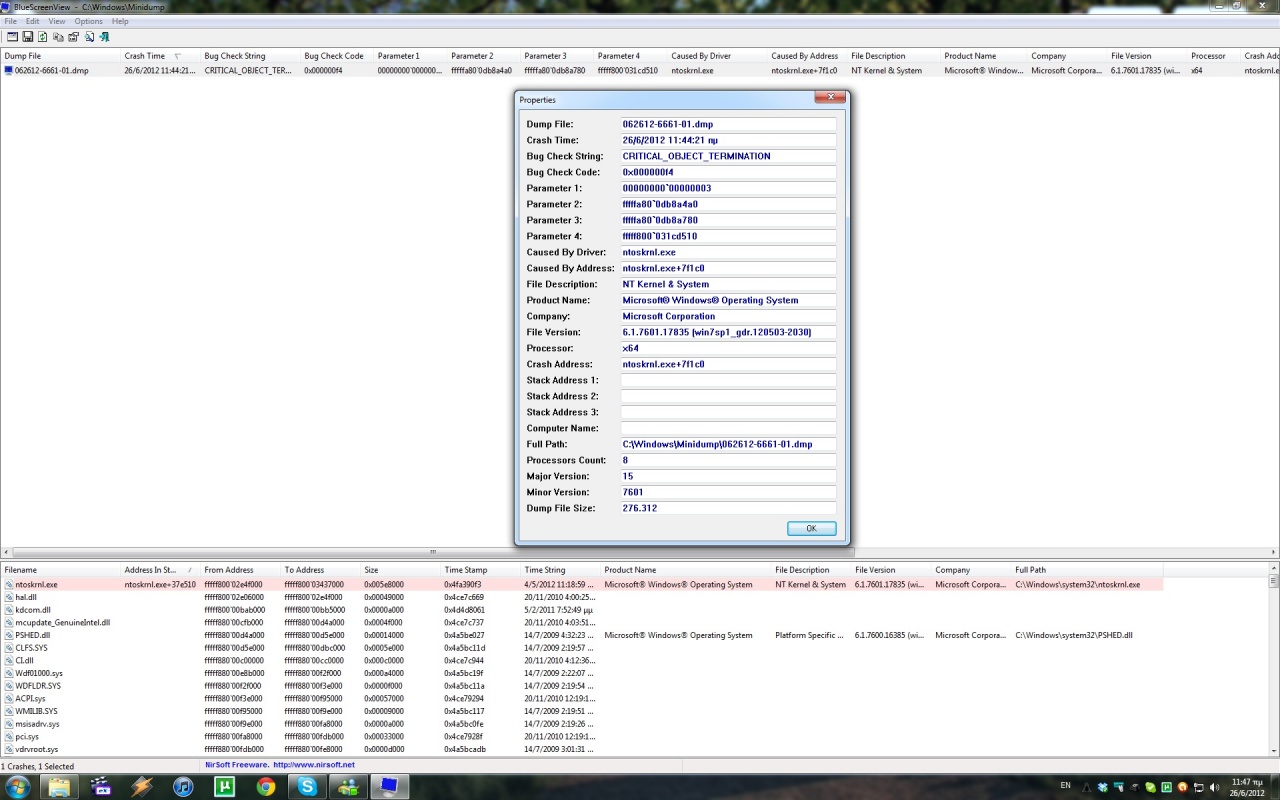Image resolution: width=1280 pixels, height=800 pixels.
Task: Click the volume speaker tray icon
Action: [1214, 787]
